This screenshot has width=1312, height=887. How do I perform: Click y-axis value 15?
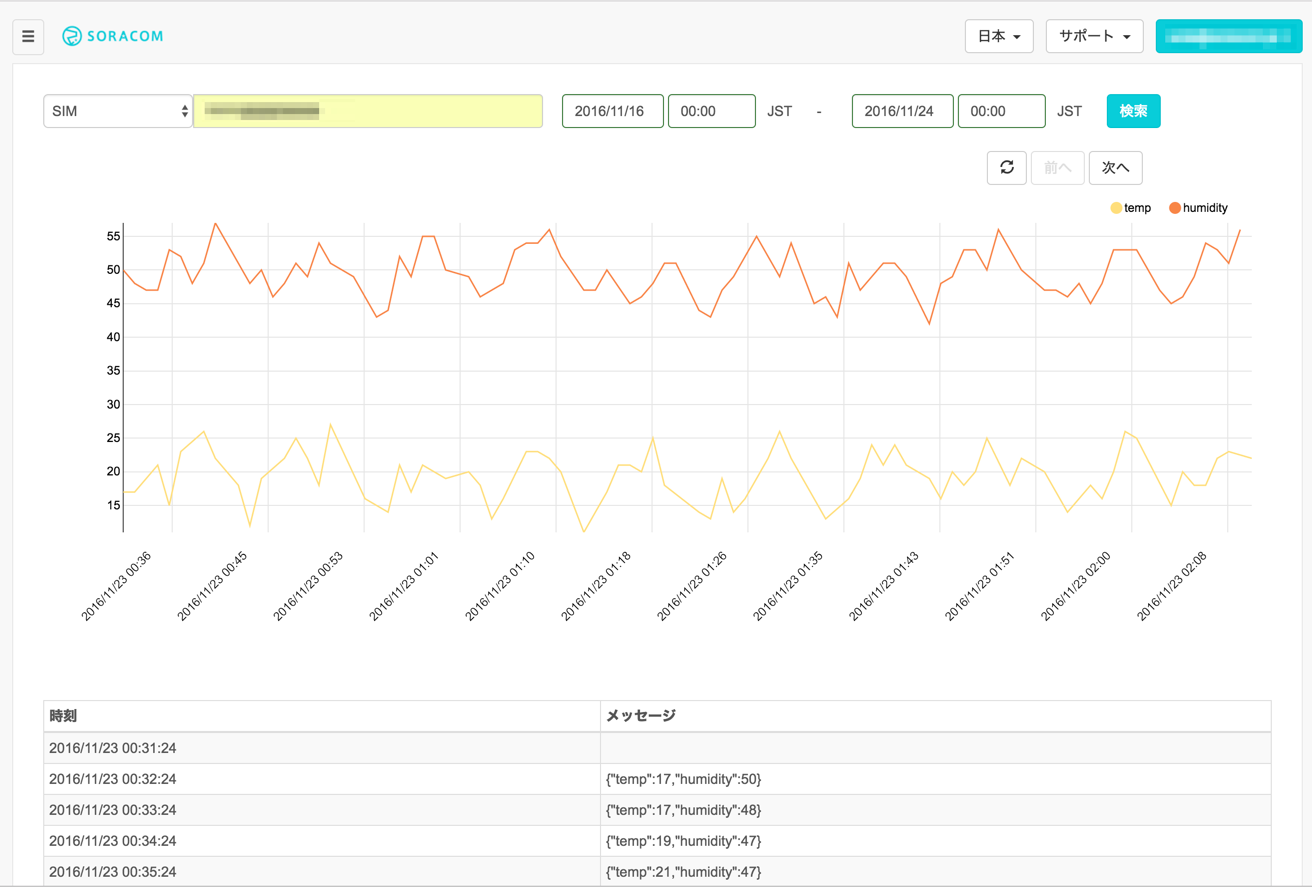pos(113,505)
